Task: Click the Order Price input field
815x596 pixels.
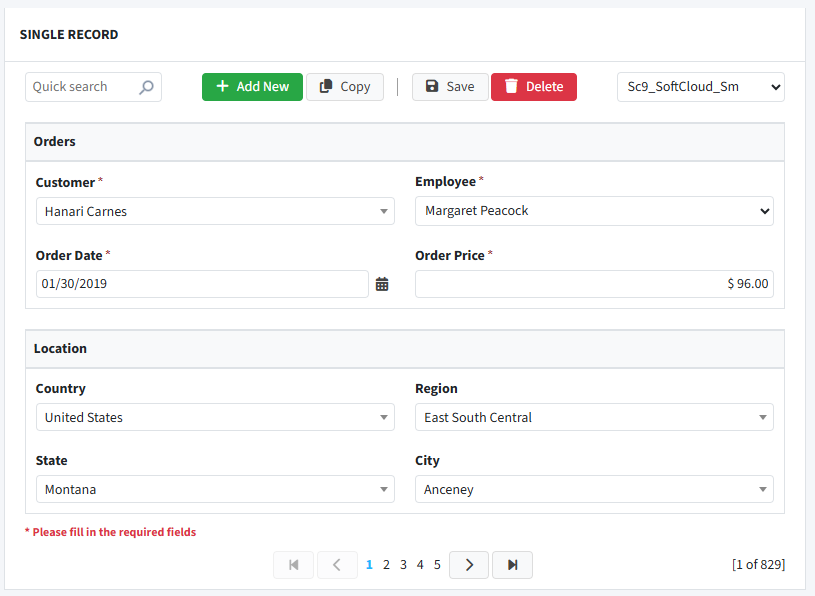Action: [x=594, y=284]
